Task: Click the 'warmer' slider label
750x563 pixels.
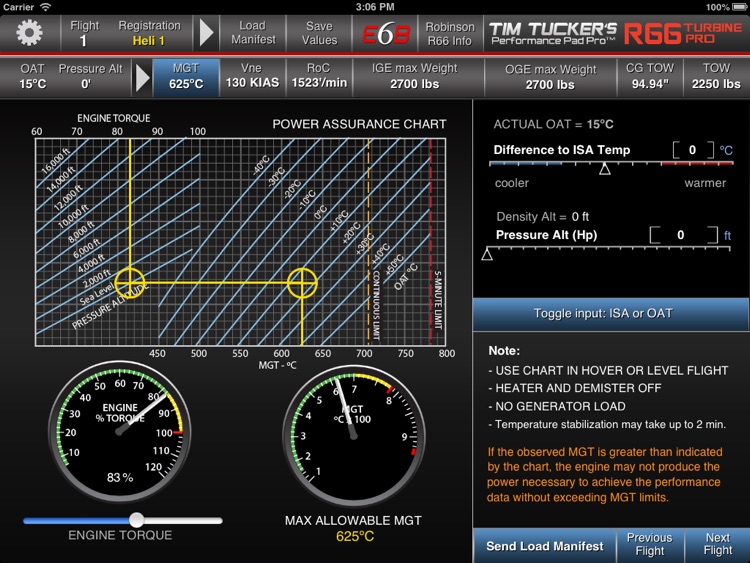Action: (705, 183)
